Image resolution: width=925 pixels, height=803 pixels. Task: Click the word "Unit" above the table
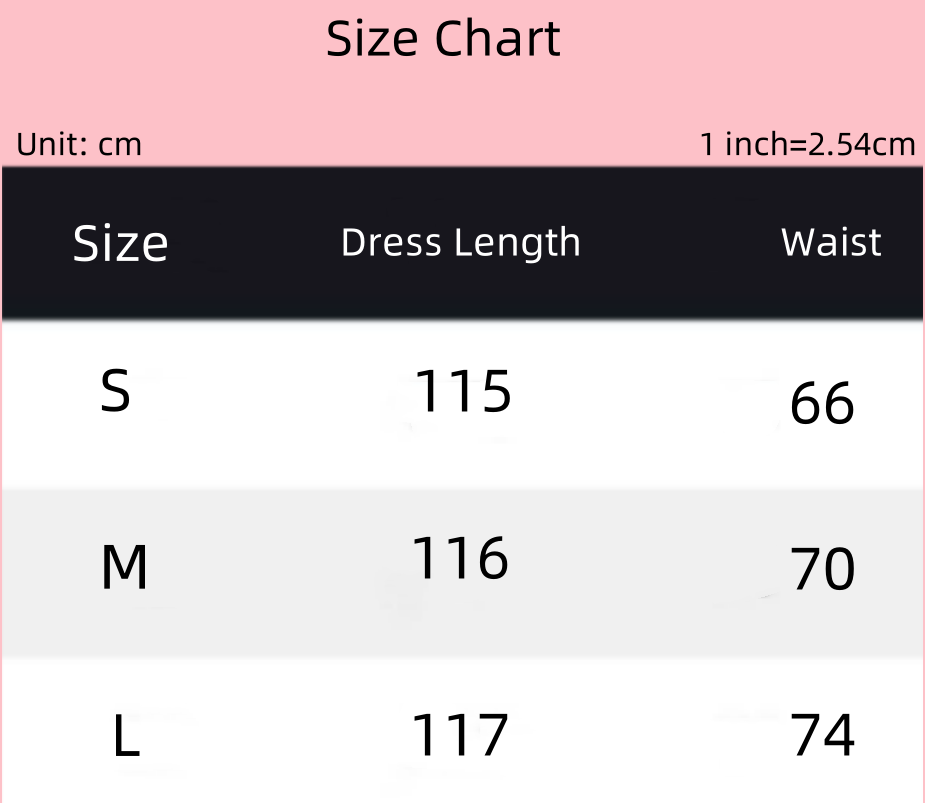coord(50,145)
